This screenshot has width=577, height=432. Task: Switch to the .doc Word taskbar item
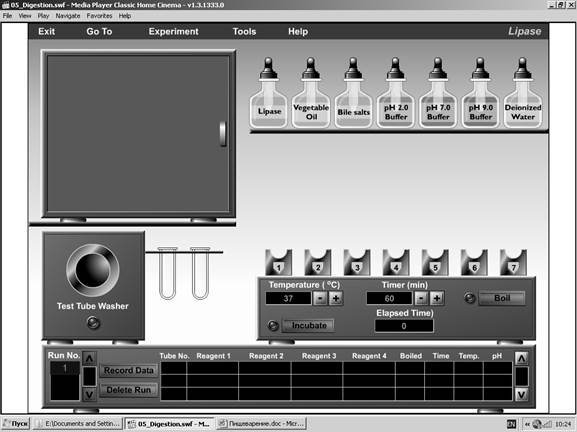262,424
